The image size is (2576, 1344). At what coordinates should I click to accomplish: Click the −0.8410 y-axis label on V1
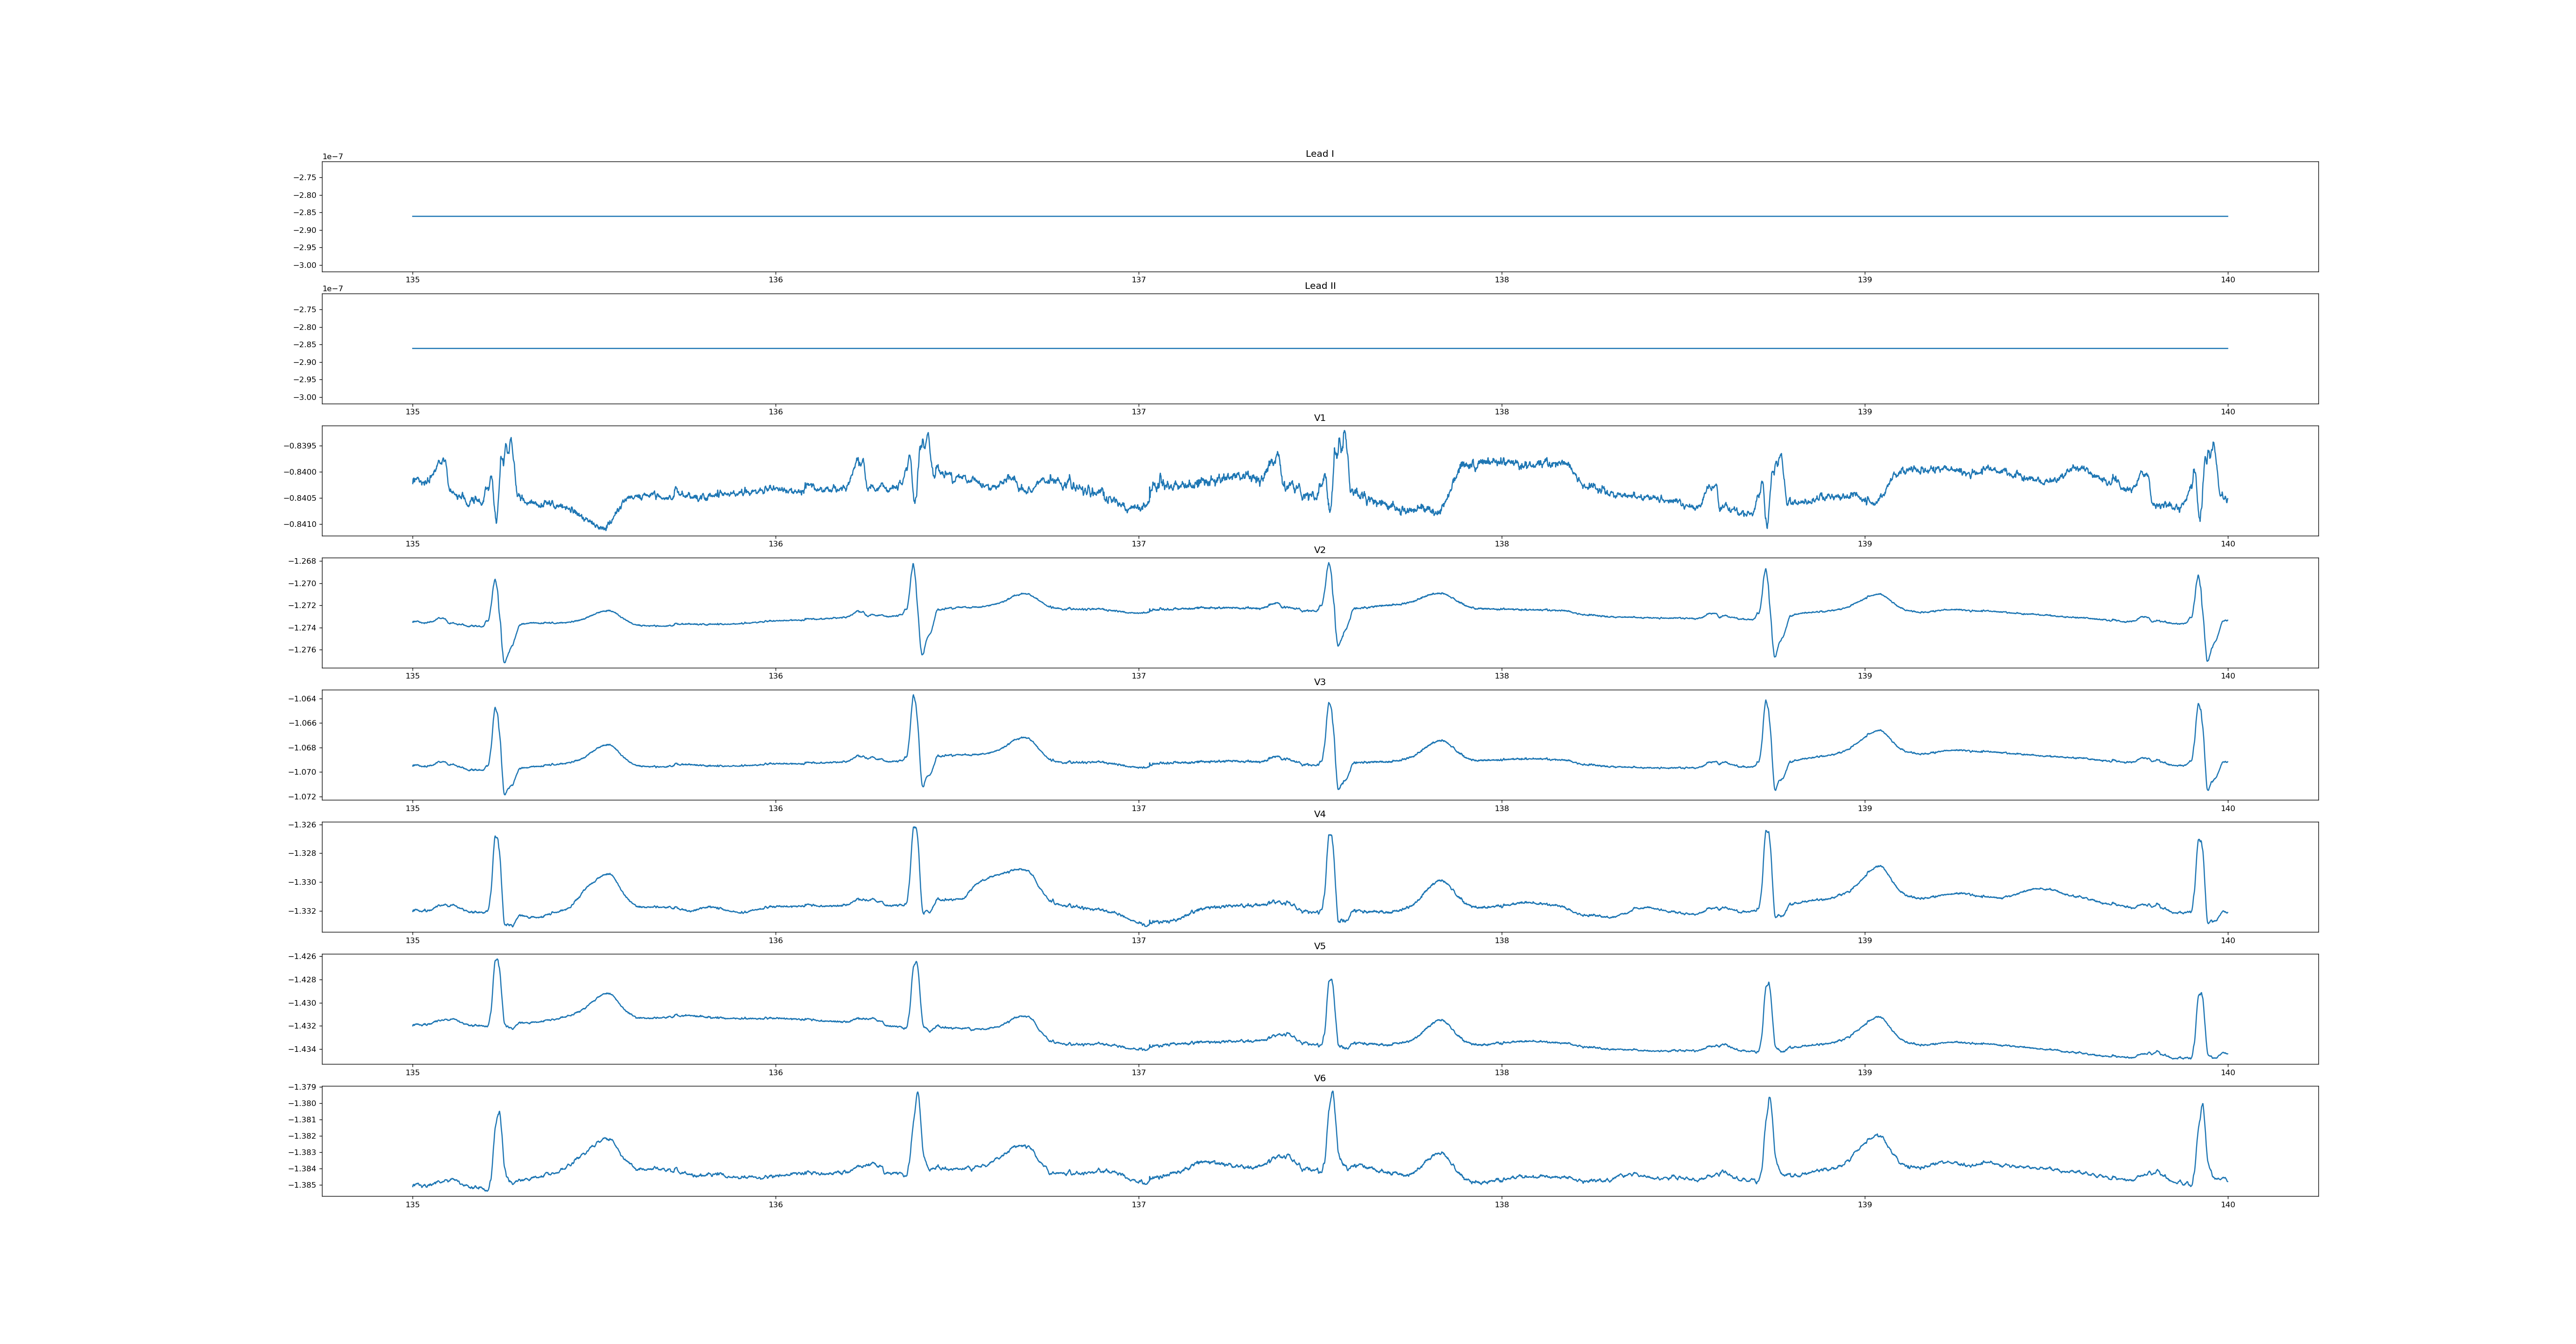(300, 524)
